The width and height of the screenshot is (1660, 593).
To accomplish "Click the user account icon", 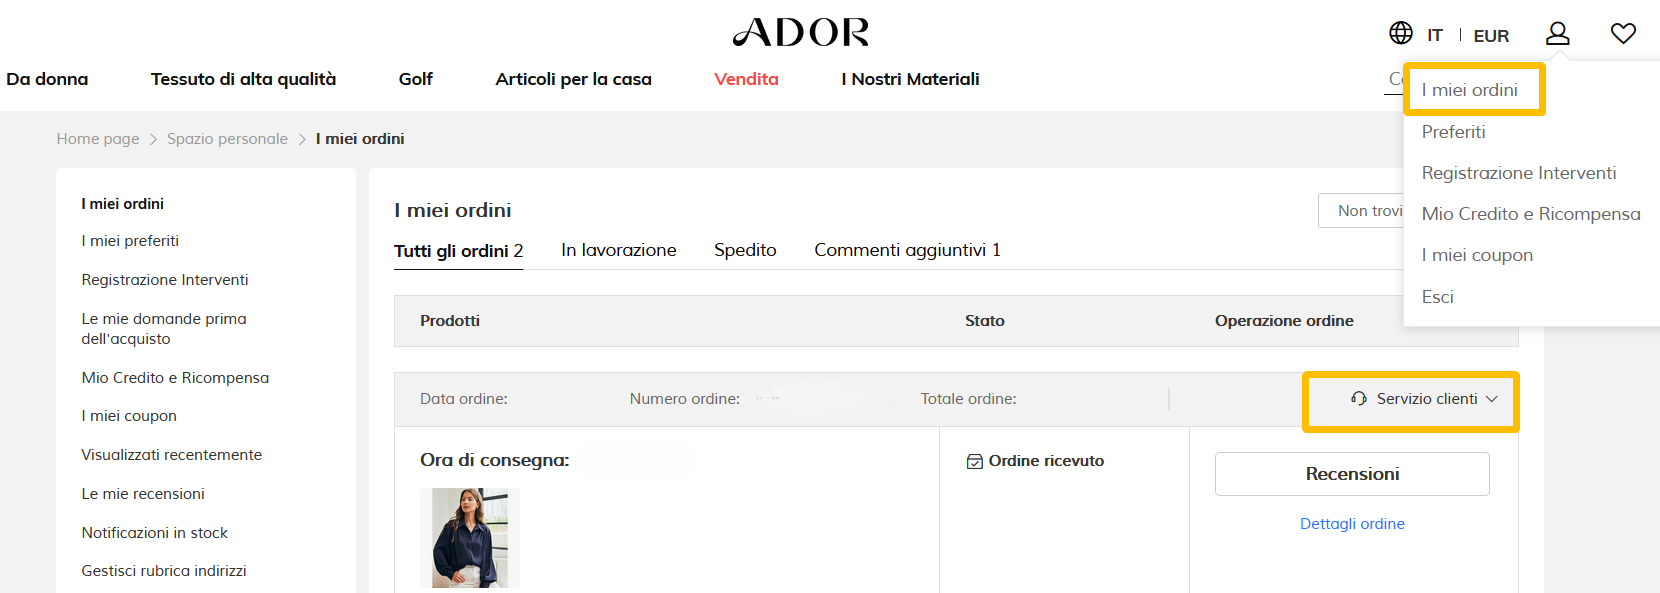I will tap(1557, 34).
